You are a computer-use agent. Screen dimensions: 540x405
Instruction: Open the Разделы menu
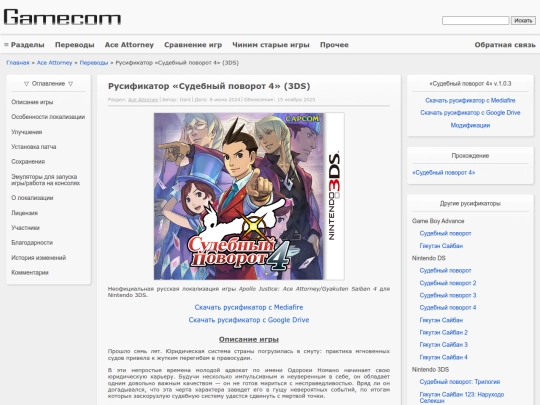point(24,45)
